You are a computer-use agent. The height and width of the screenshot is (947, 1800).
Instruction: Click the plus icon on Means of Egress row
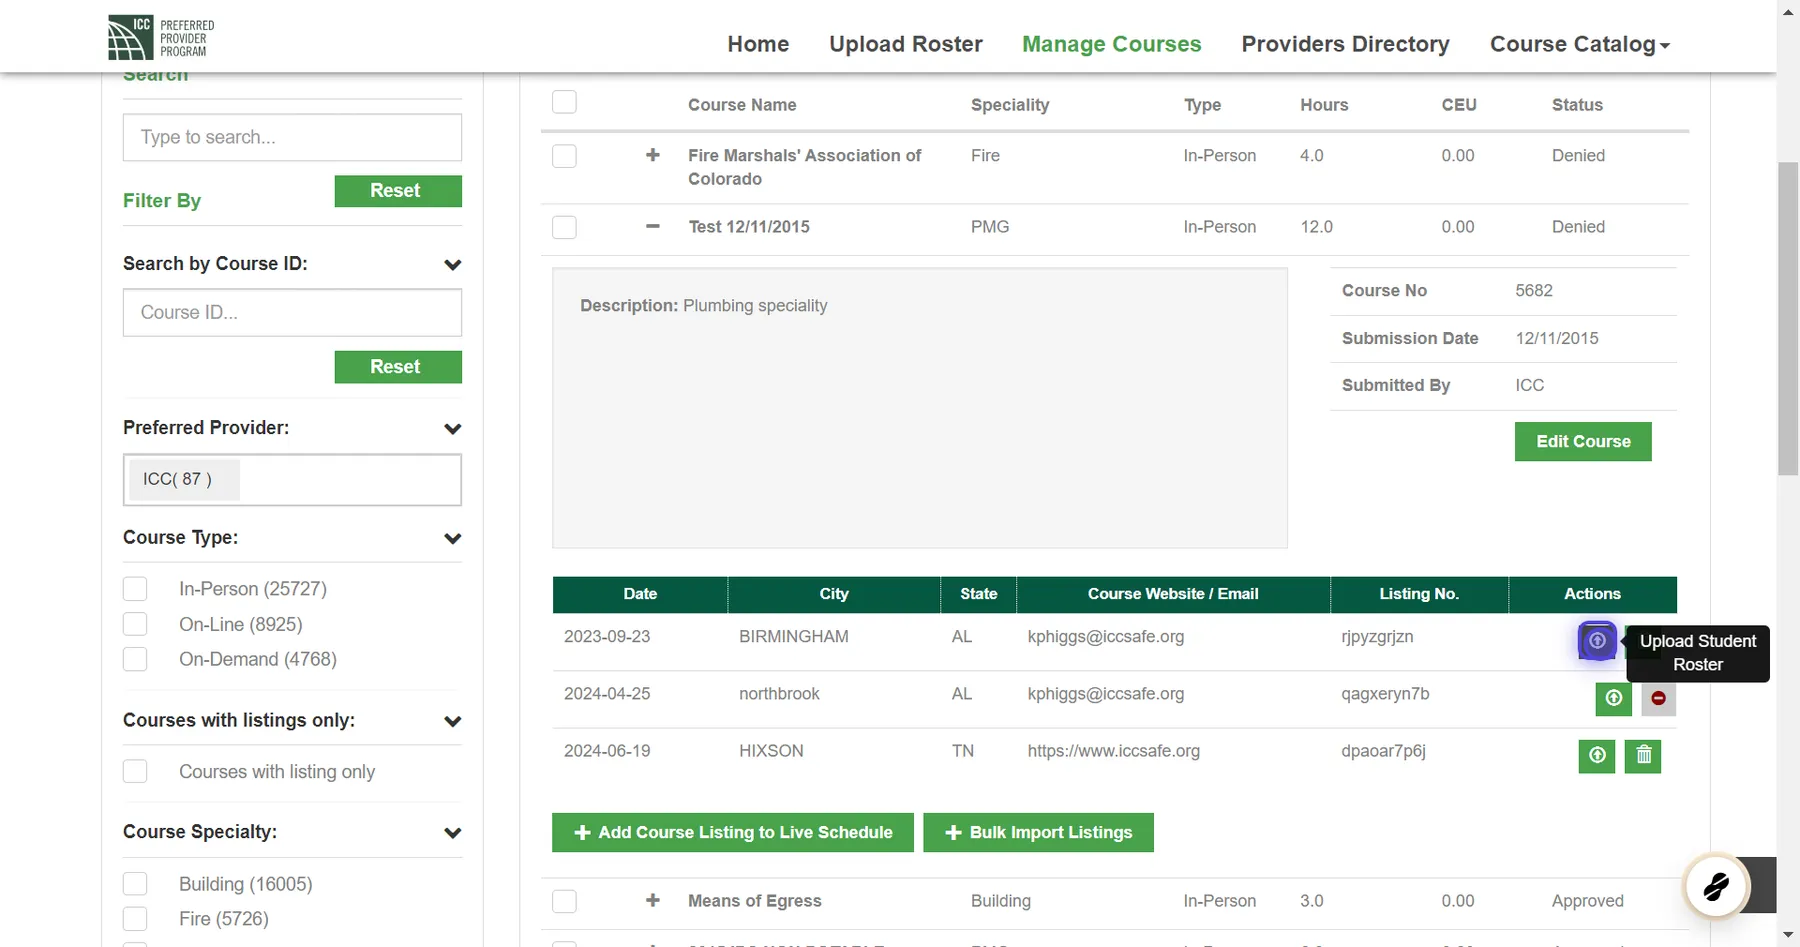click(x=653, y=901)
